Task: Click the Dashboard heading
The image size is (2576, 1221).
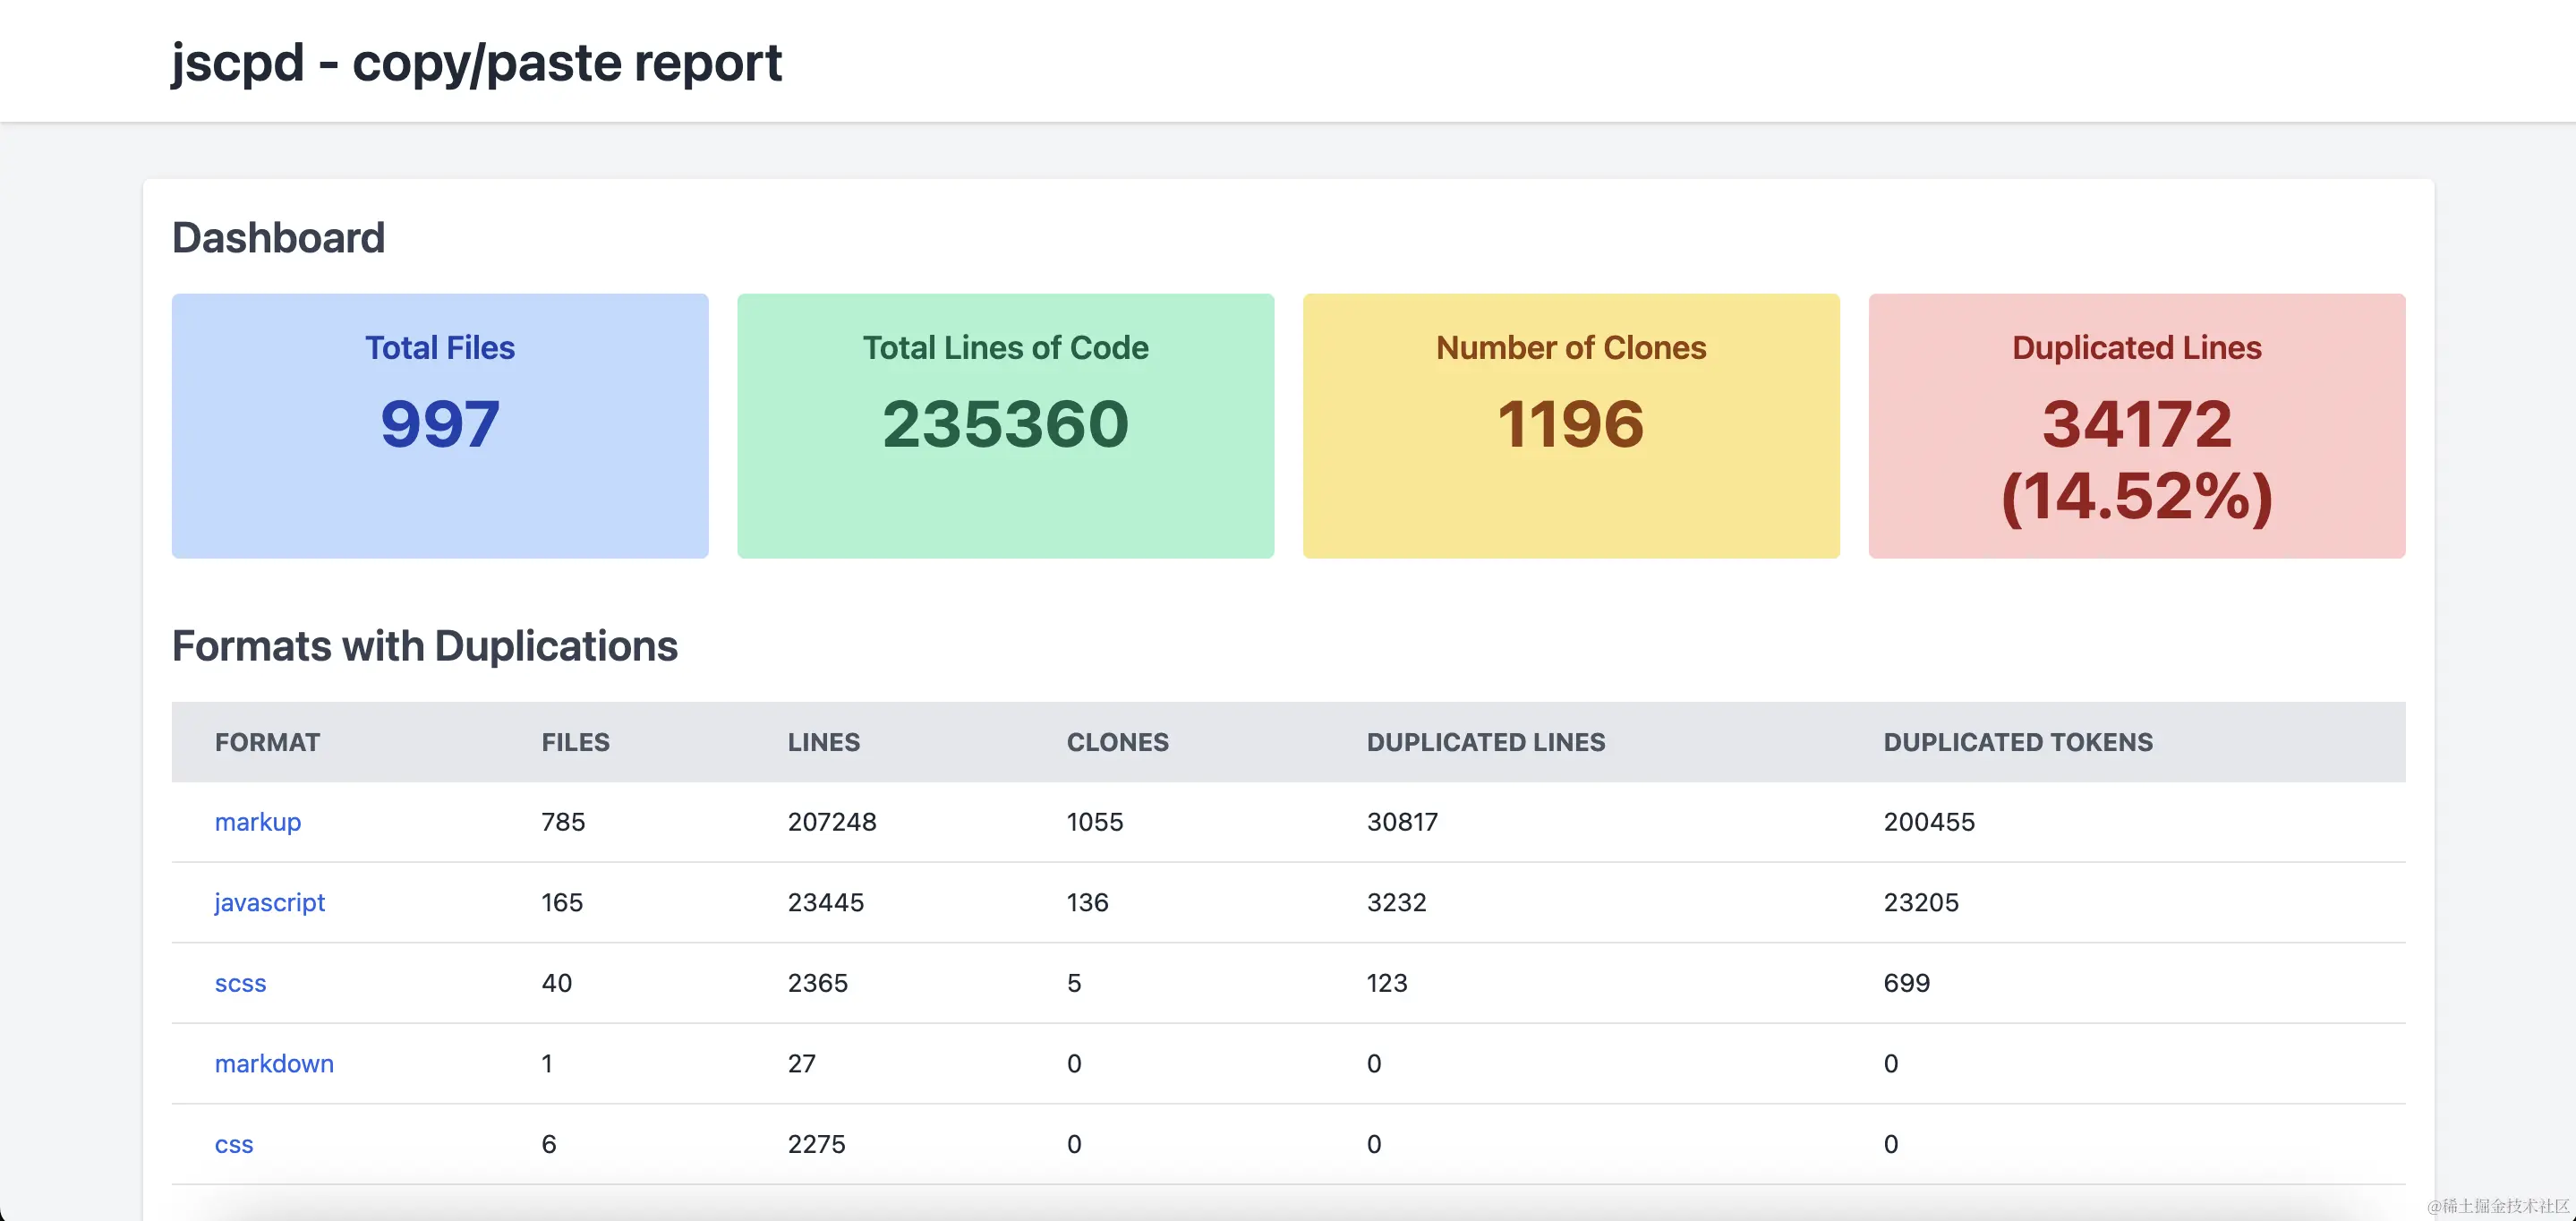Action: 278,238
